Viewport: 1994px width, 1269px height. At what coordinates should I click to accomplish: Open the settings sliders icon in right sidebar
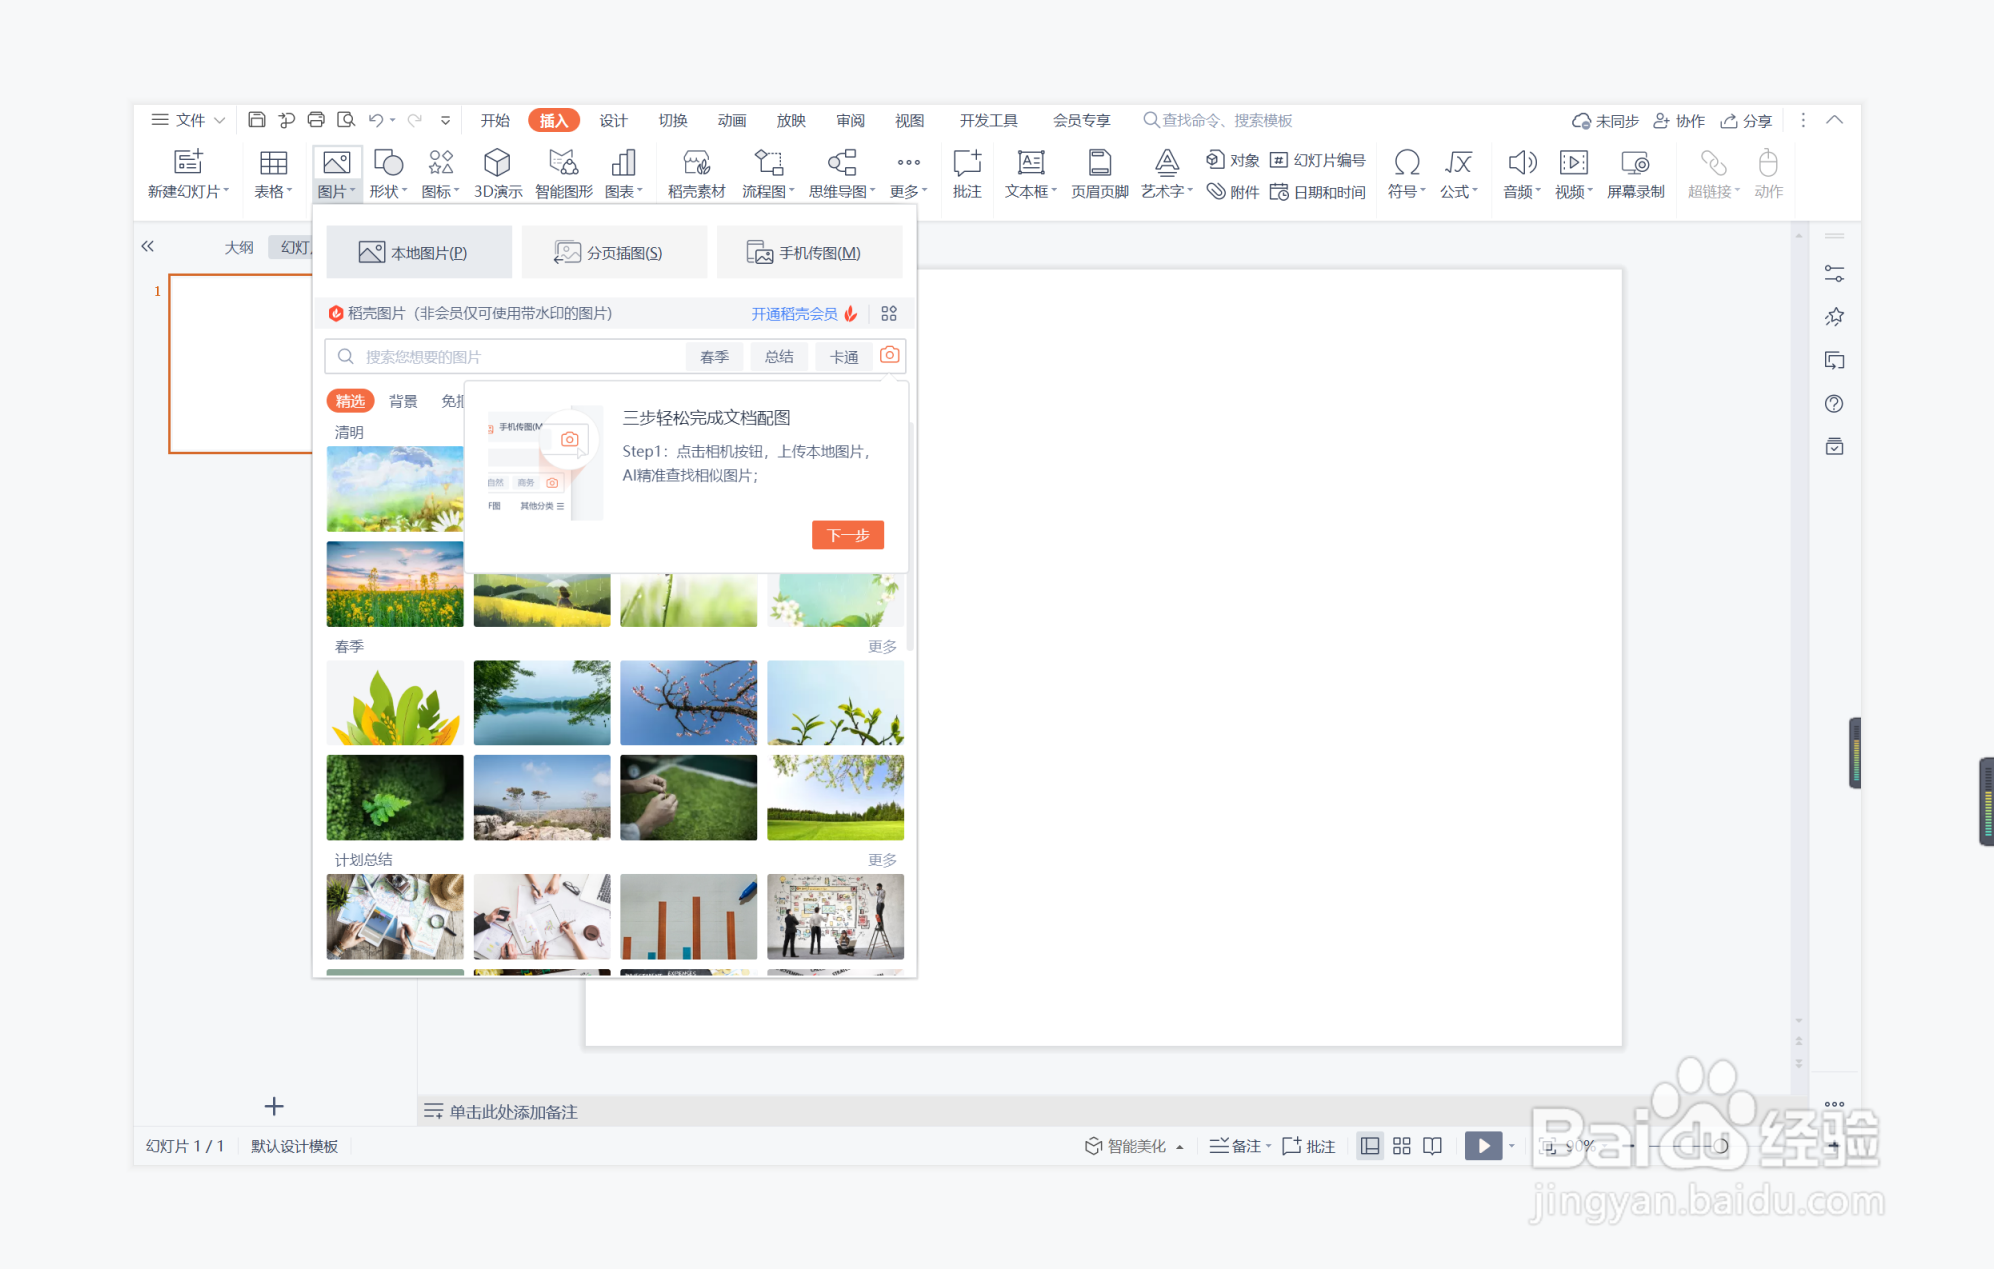1834,273
